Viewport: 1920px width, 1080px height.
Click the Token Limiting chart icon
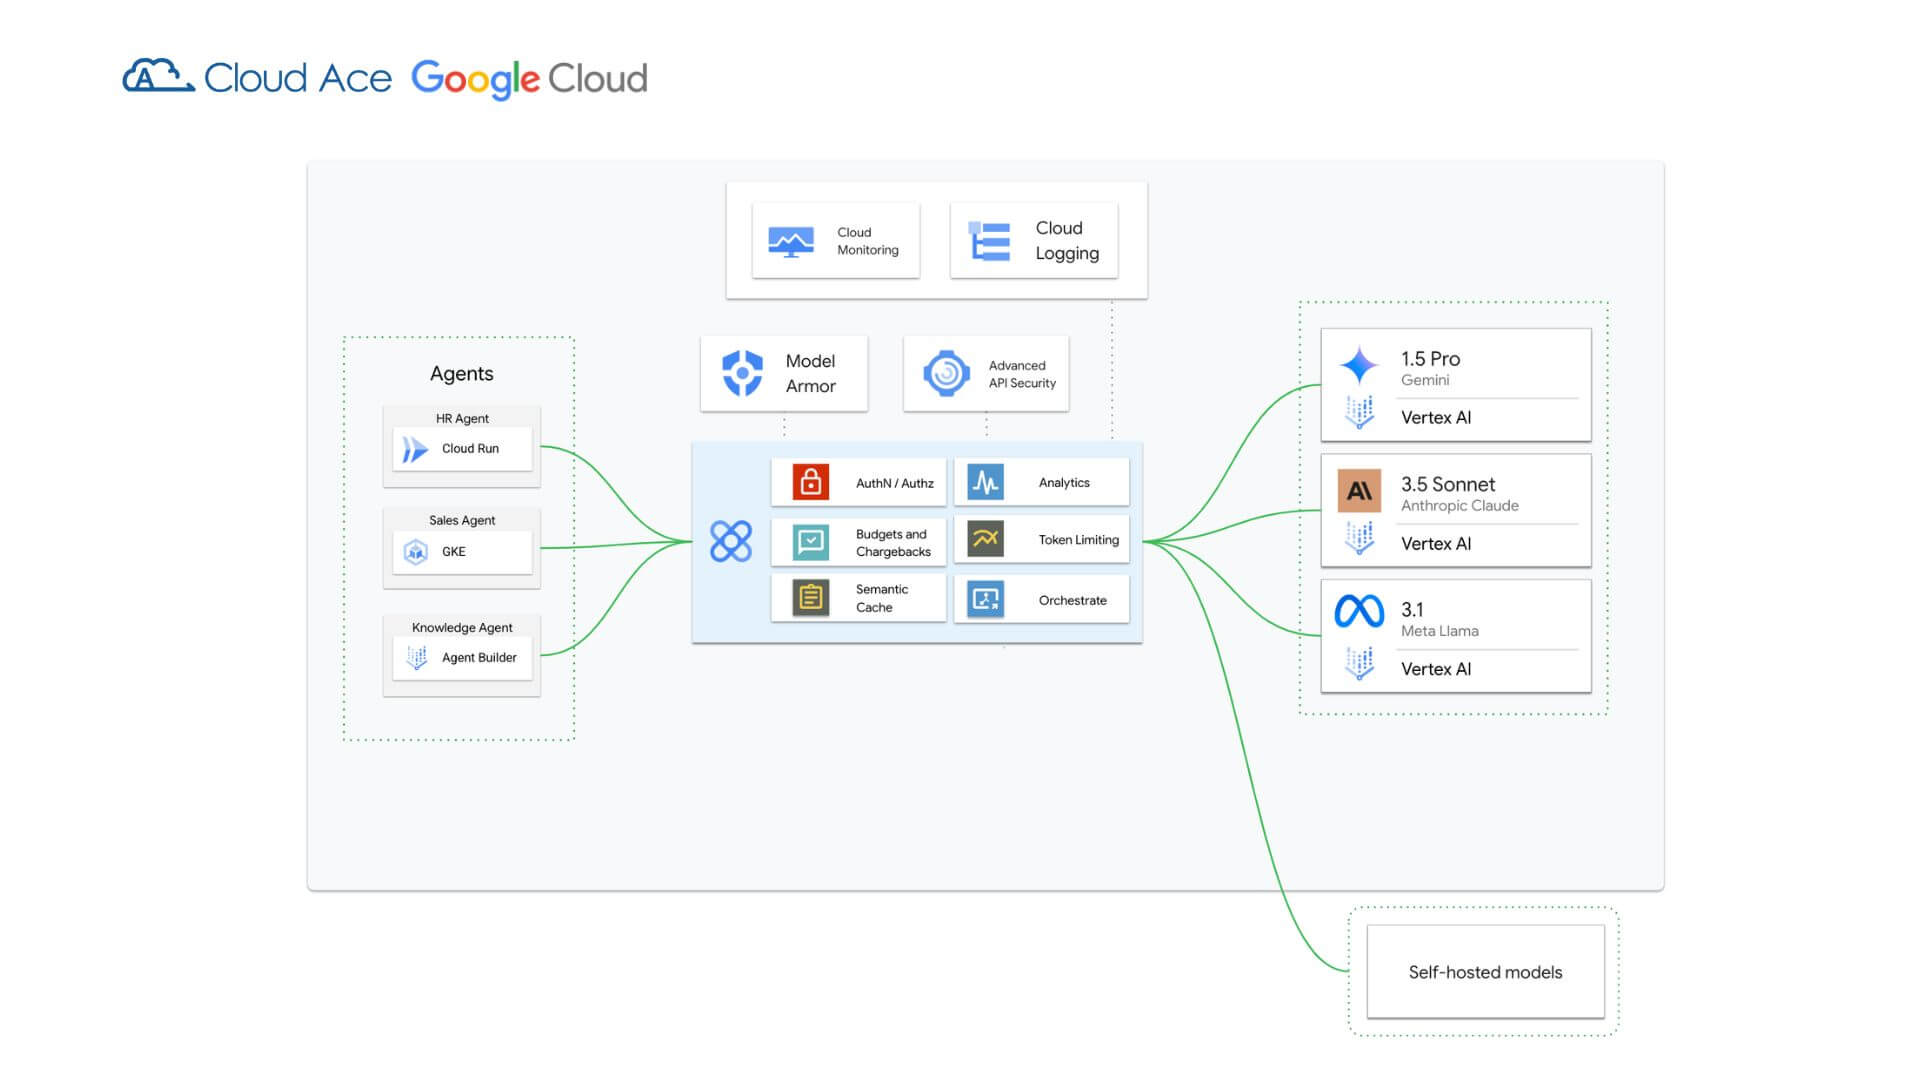(x=986, y=539)
